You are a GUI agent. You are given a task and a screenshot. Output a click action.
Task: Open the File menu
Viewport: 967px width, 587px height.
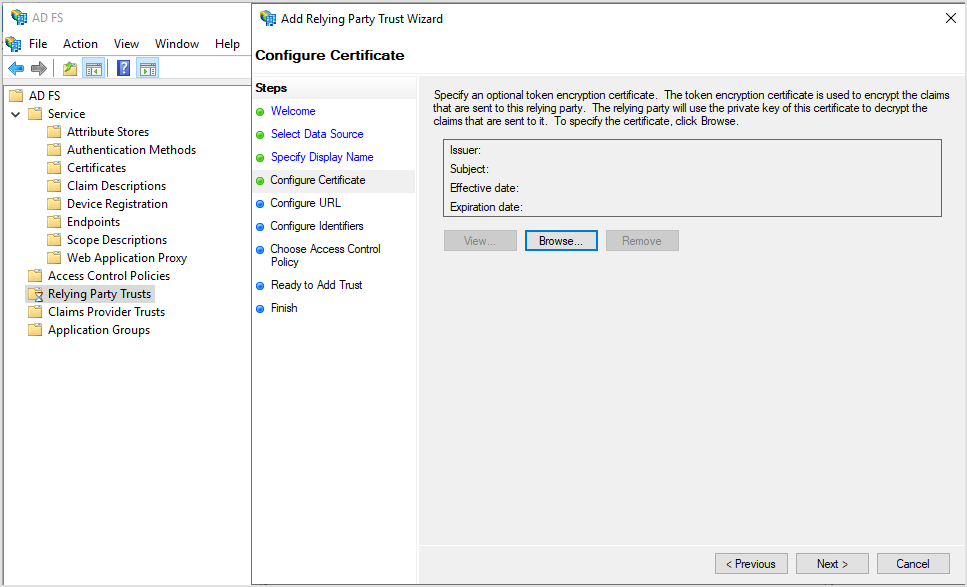point(38,43)
